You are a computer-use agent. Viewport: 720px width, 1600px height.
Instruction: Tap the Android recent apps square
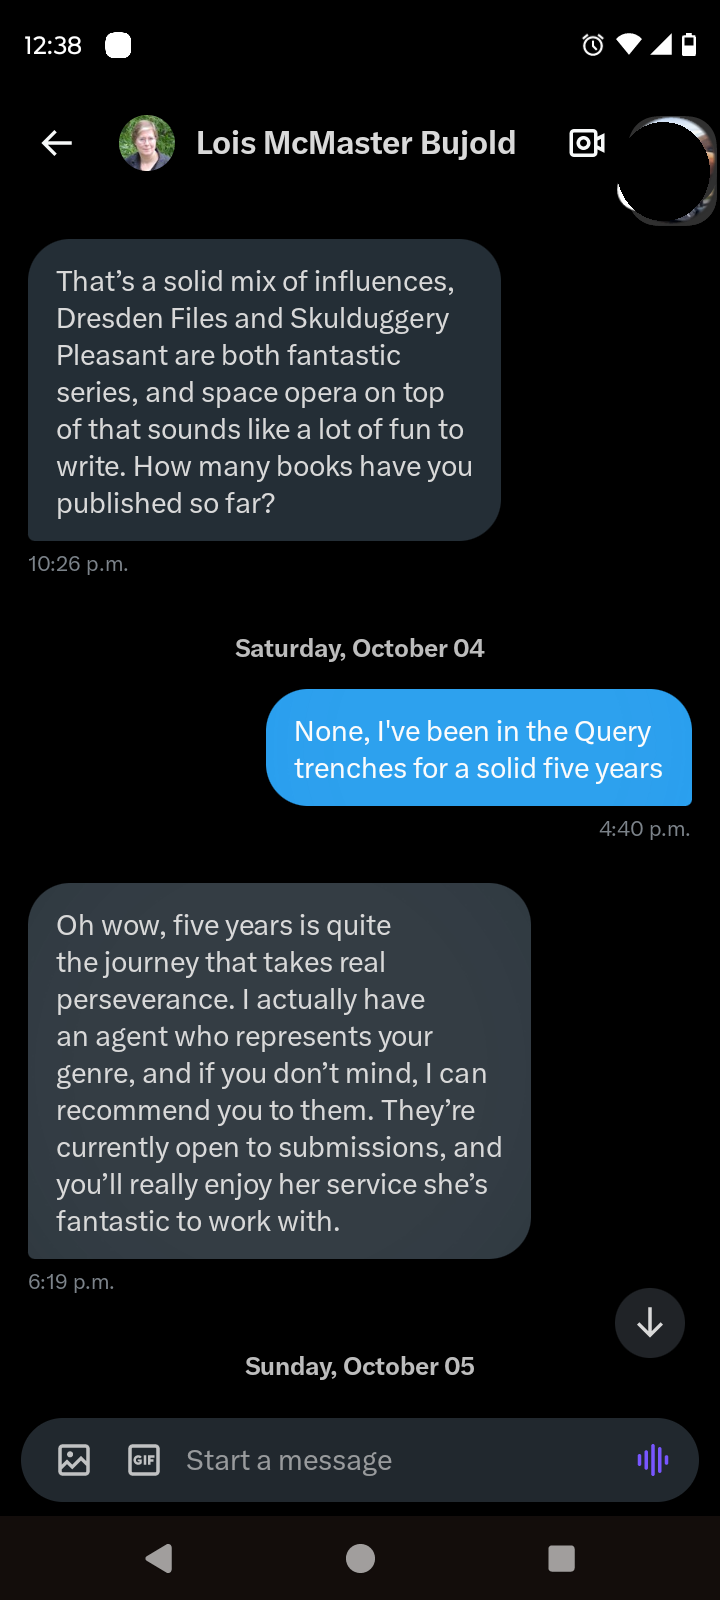561,1557
